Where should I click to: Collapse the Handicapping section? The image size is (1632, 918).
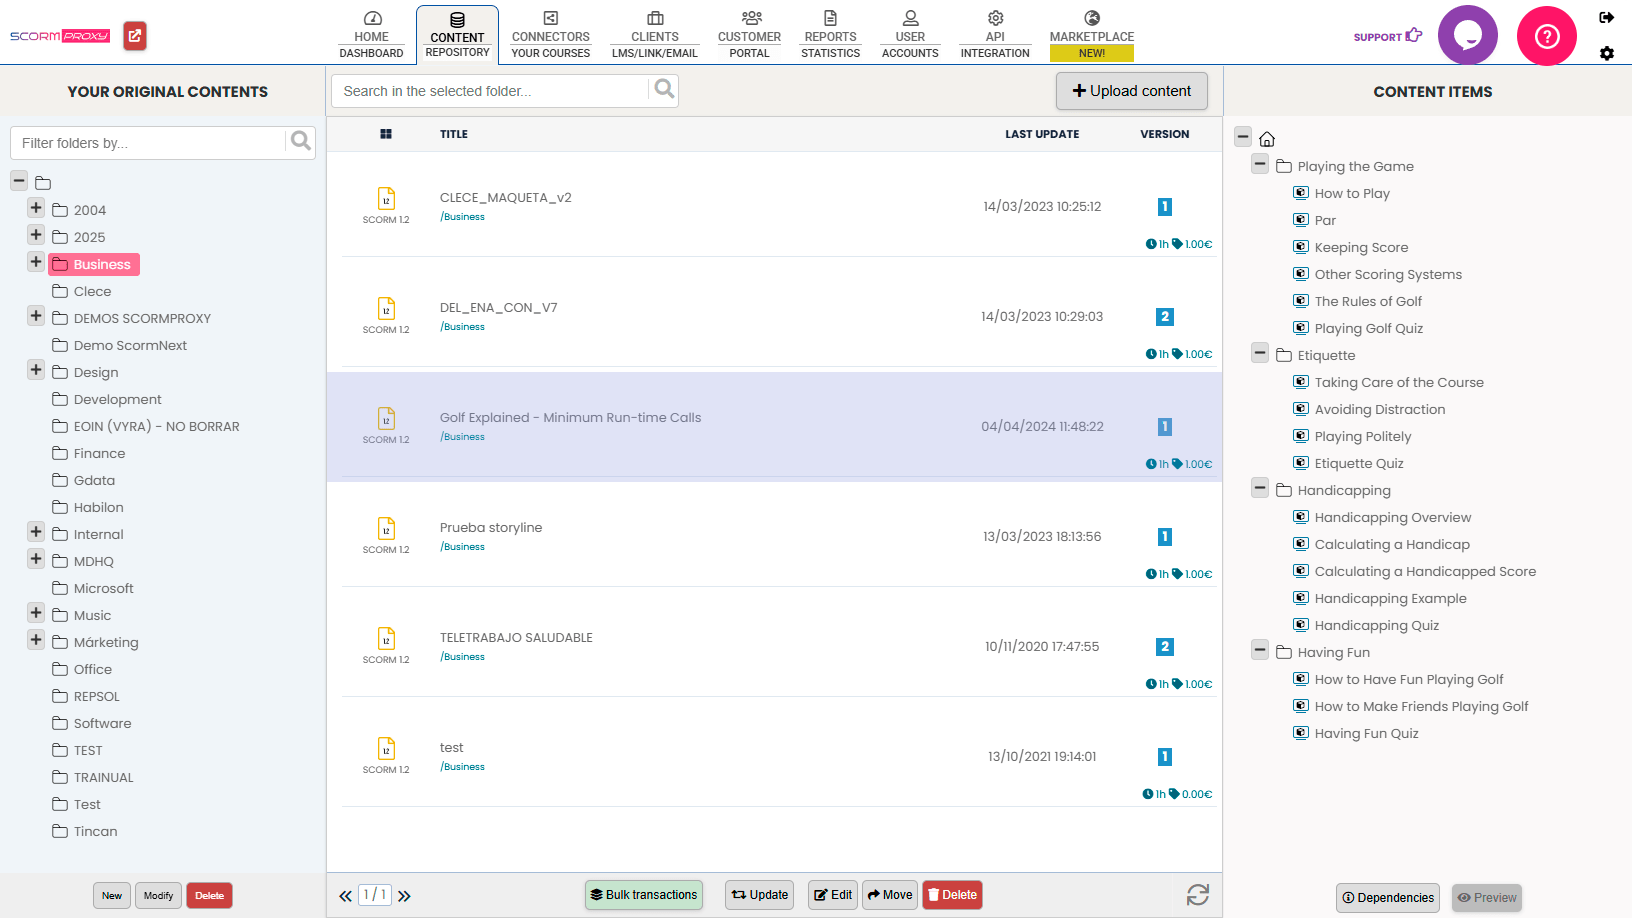[x=1260, y=488]
